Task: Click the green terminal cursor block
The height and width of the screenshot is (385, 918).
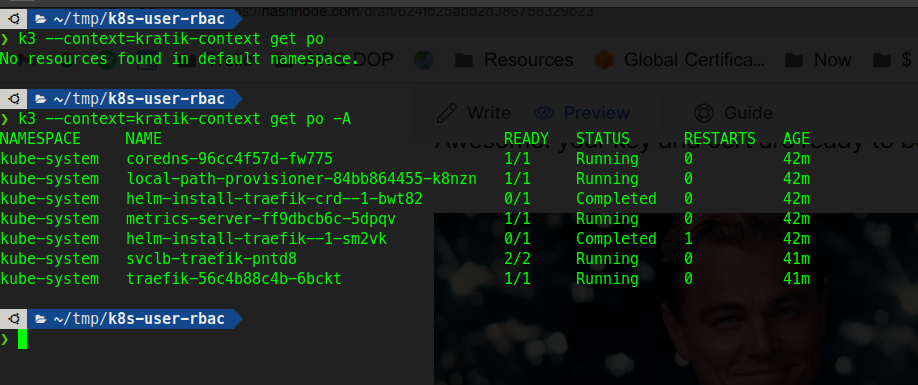Action: coord(22,339)
